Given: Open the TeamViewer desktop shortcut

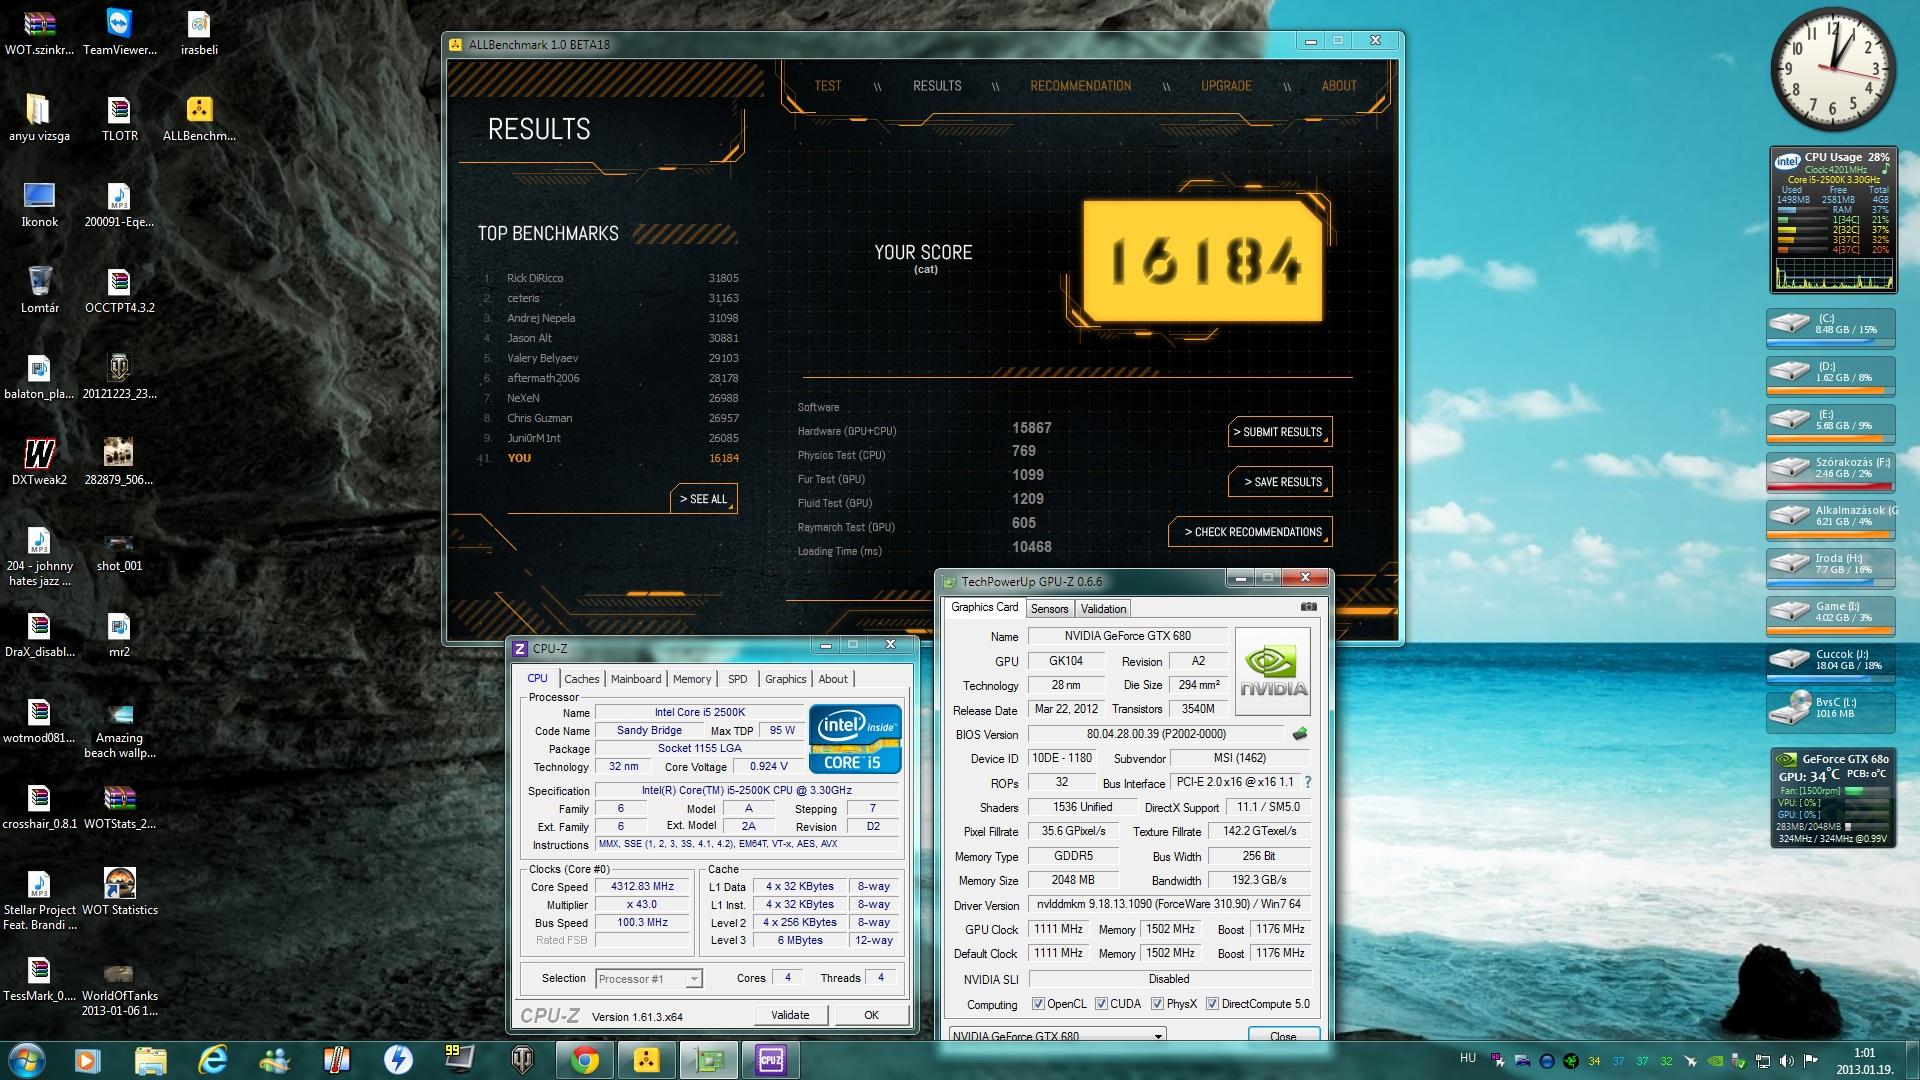Looking at the screenshot, I should pos(119,32).
